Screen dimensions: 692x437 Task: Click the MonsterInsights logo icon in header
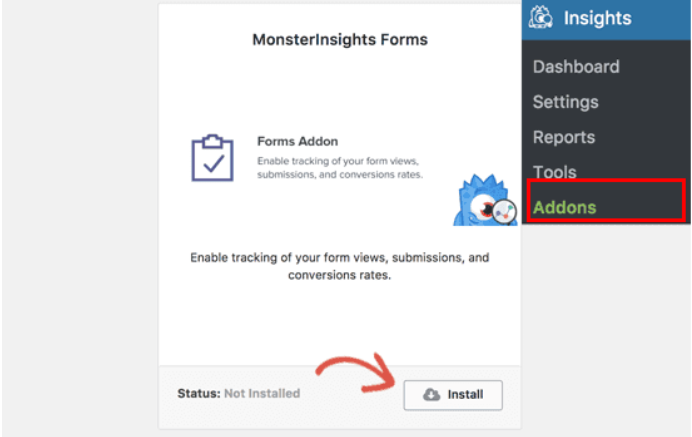tap(541, 17)
